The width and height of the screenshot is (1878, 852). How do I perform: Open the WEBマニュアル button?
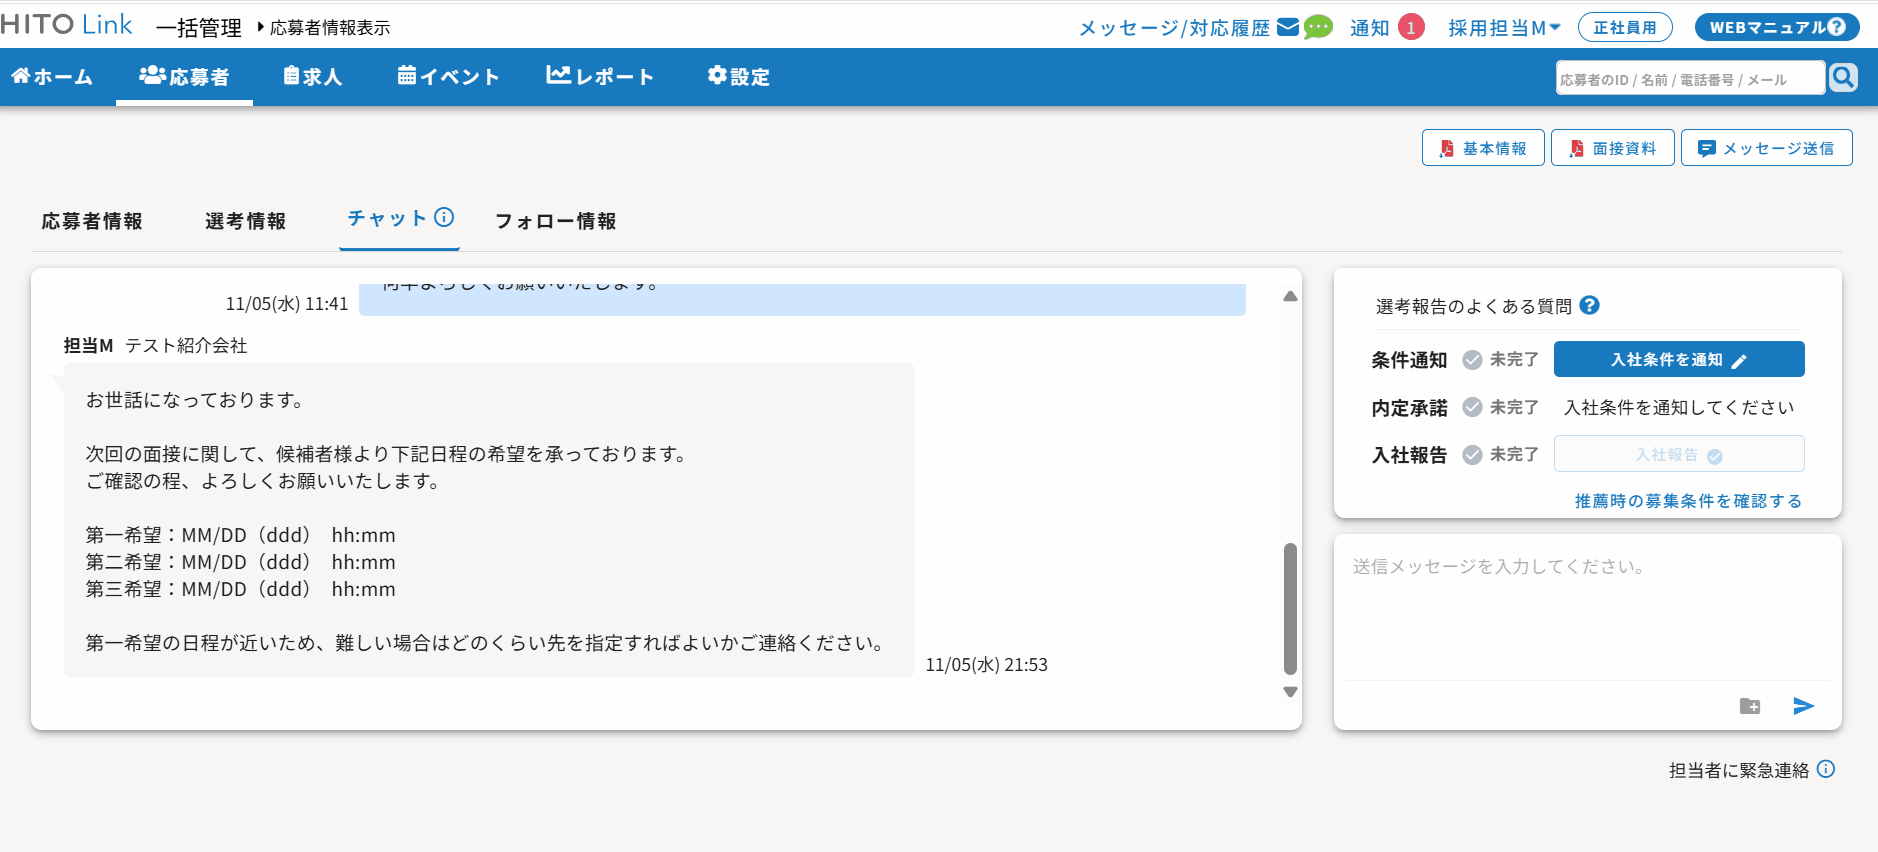tap(1777, 27)
